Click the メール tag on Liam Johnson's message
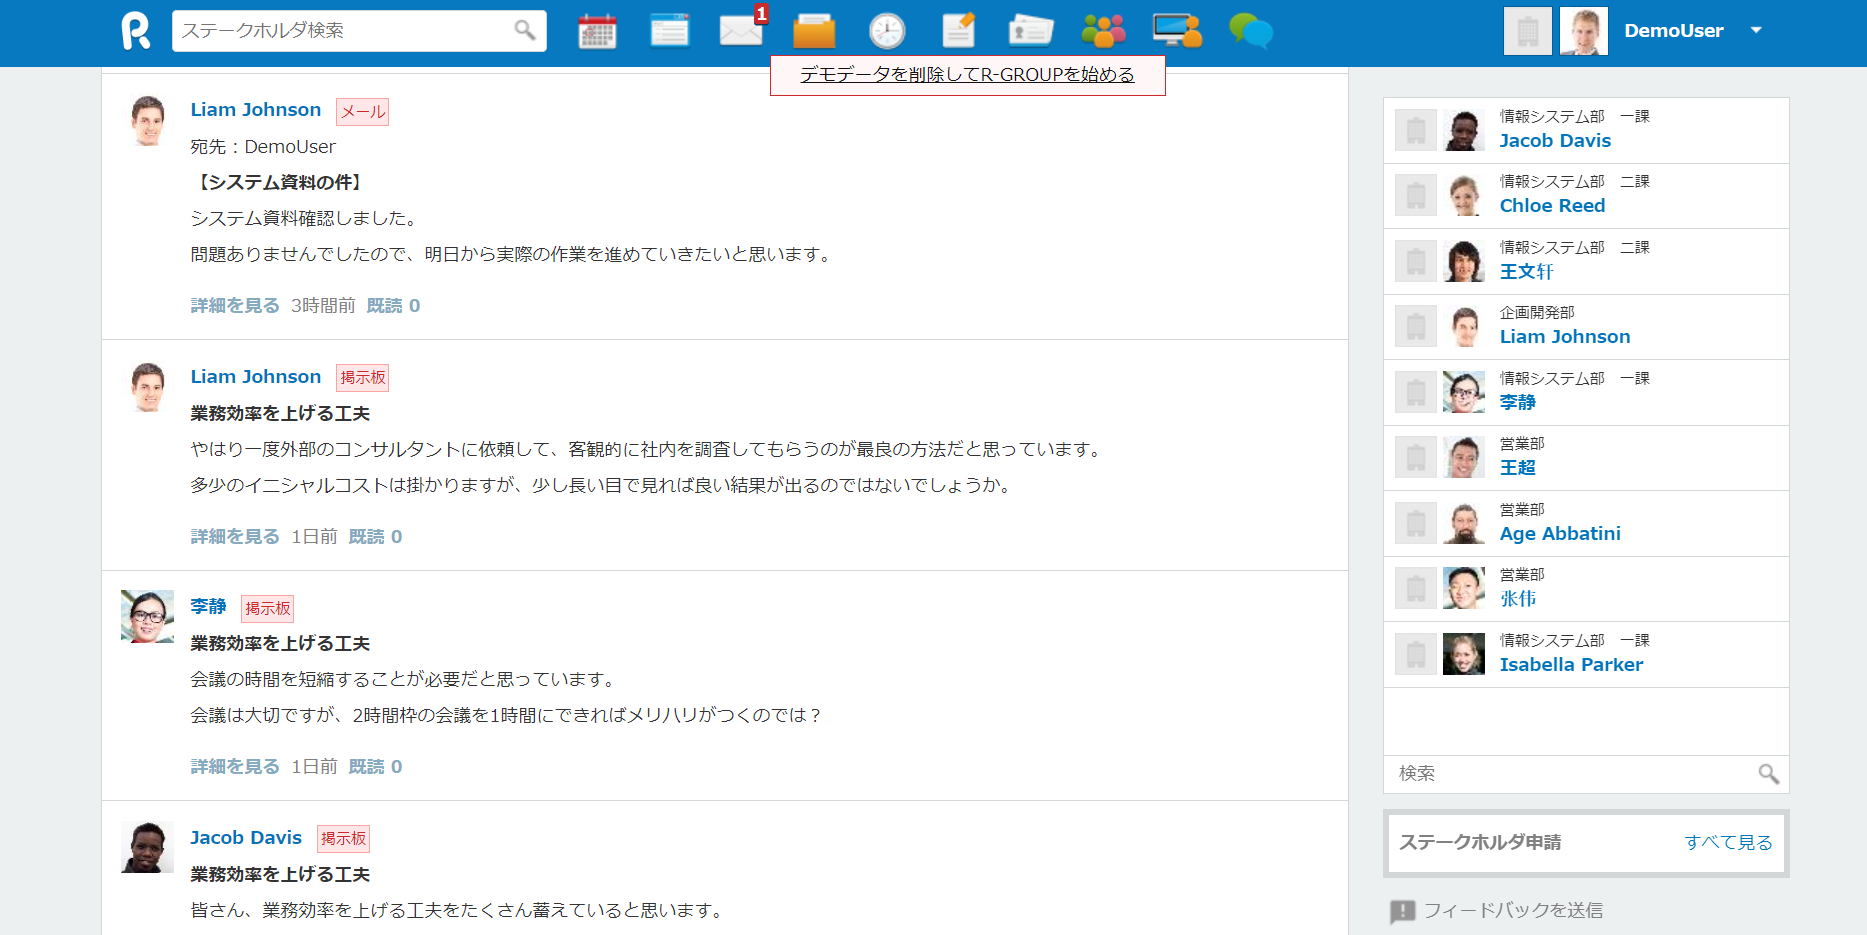1867x935 pixels. point(362,111)
